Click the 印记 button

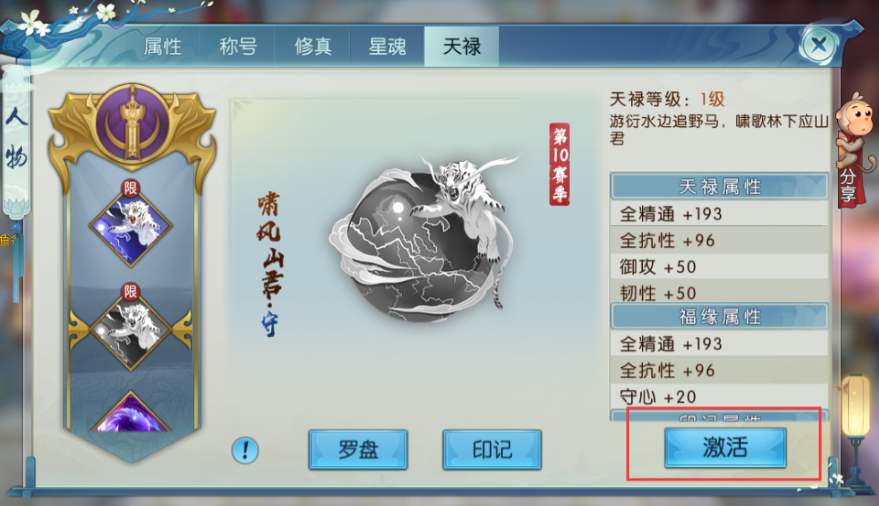pyautogui.click(x=492, y=449)
